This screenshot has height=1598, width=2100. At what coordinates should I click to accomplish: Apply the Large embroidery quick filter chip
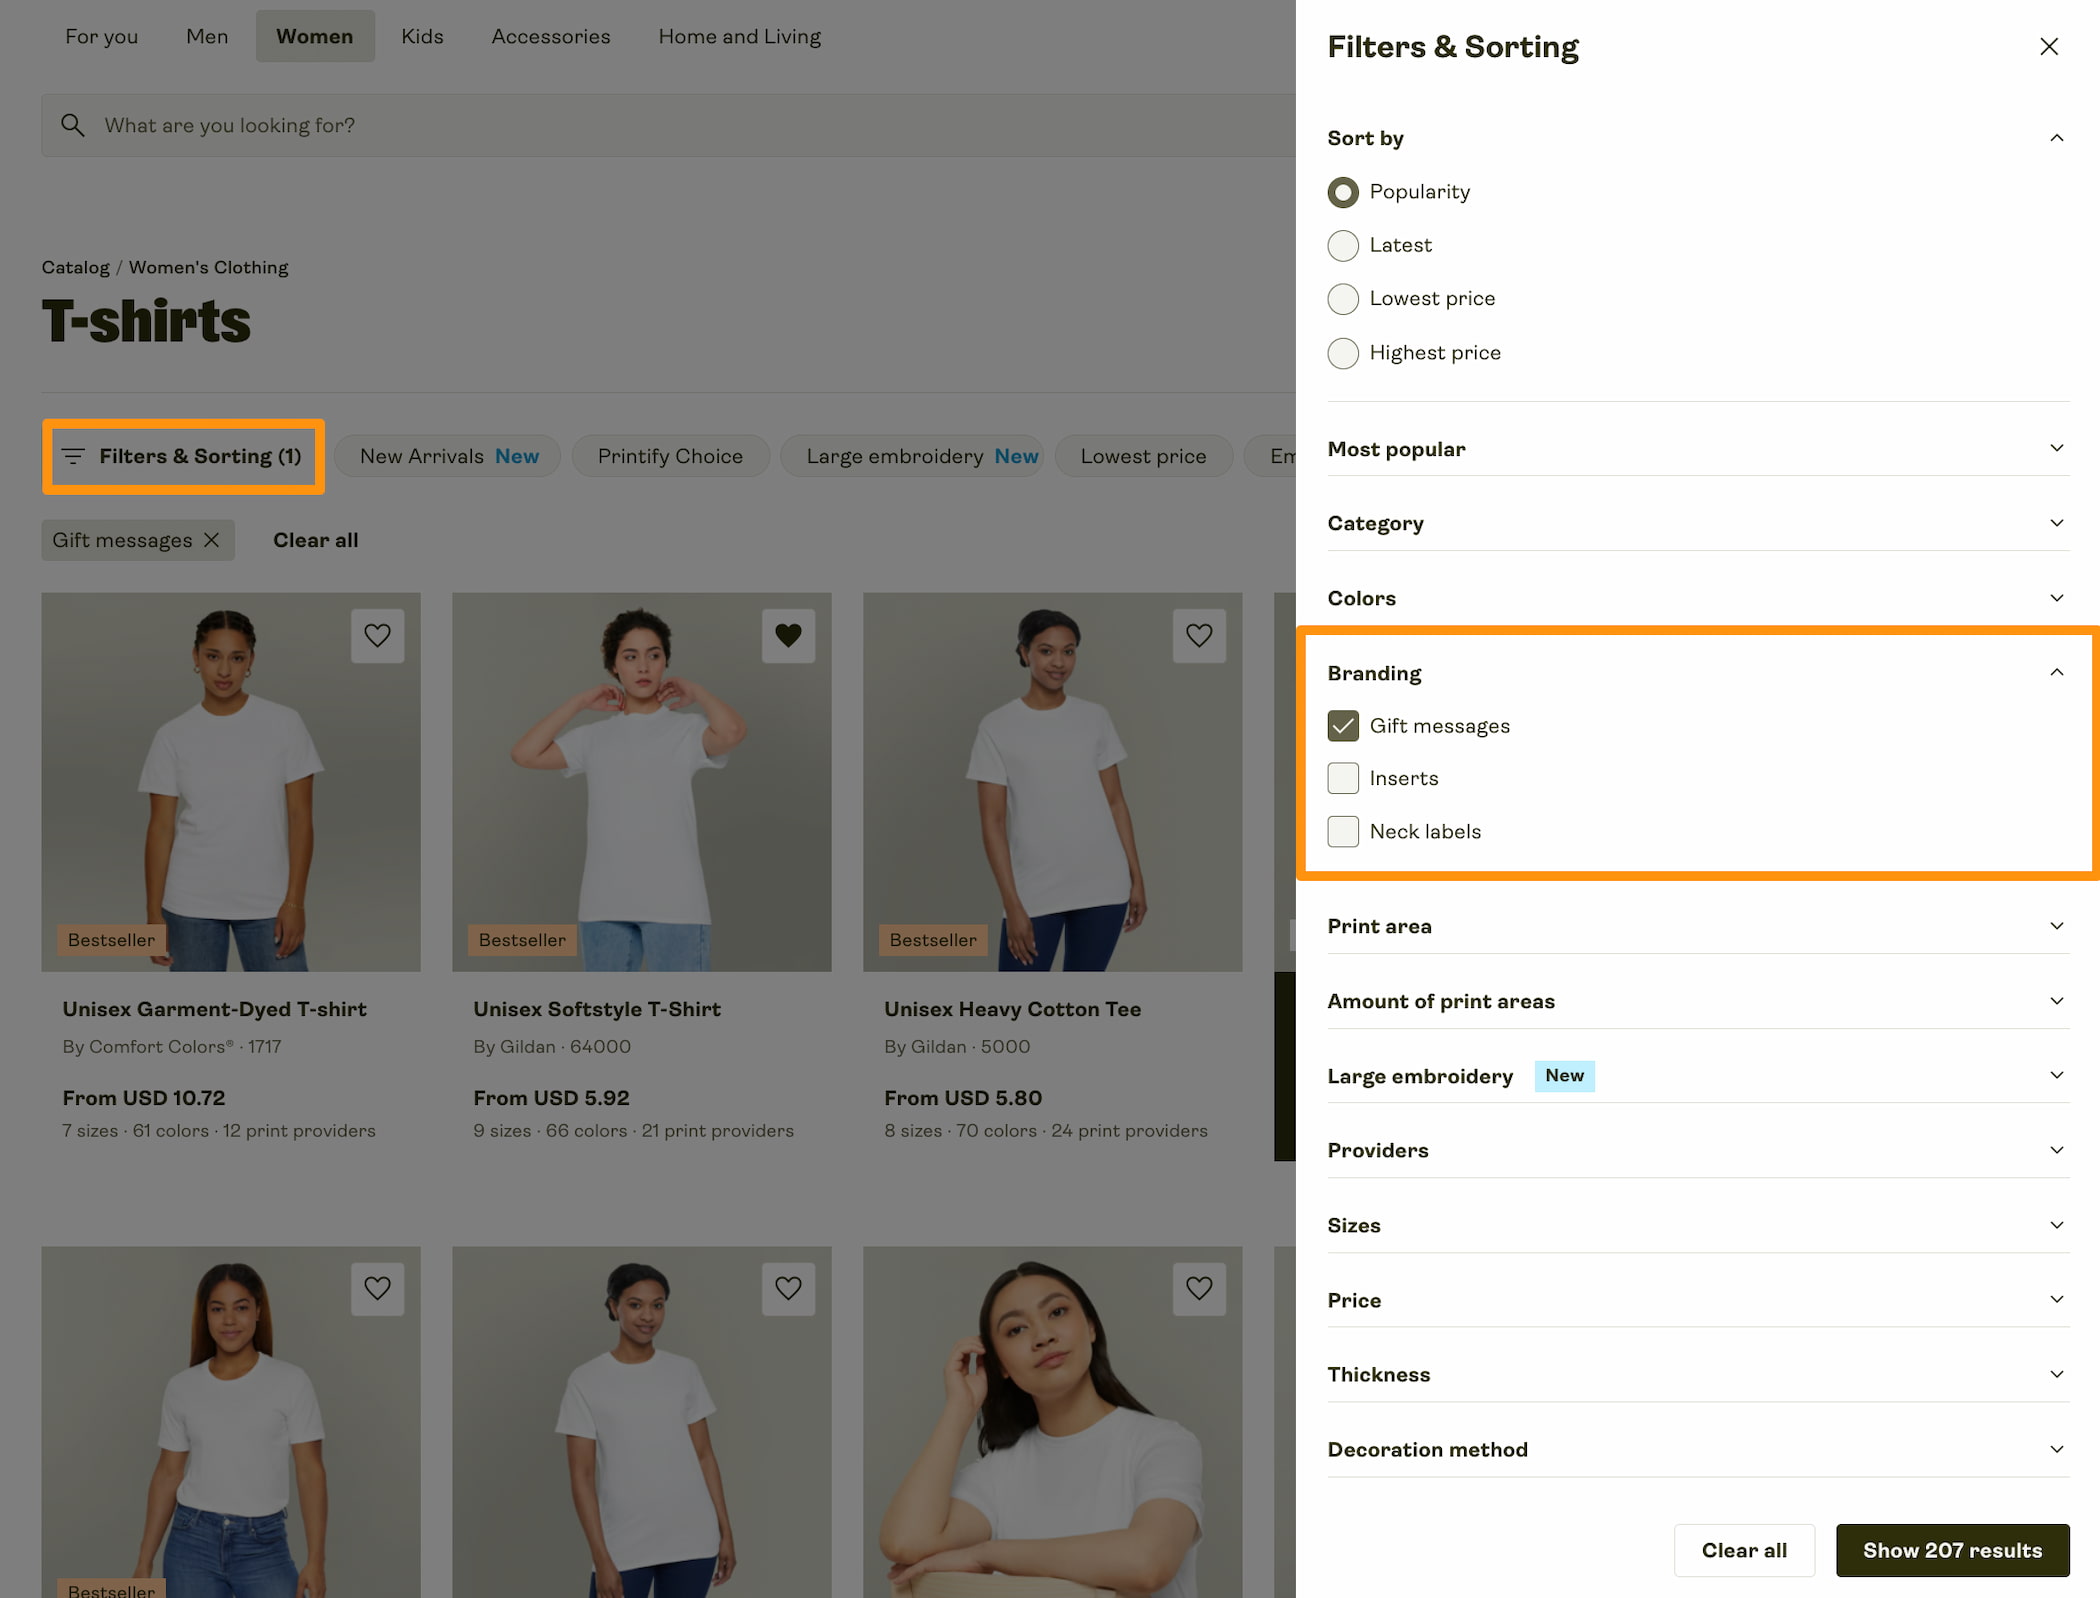pos(913,456)
